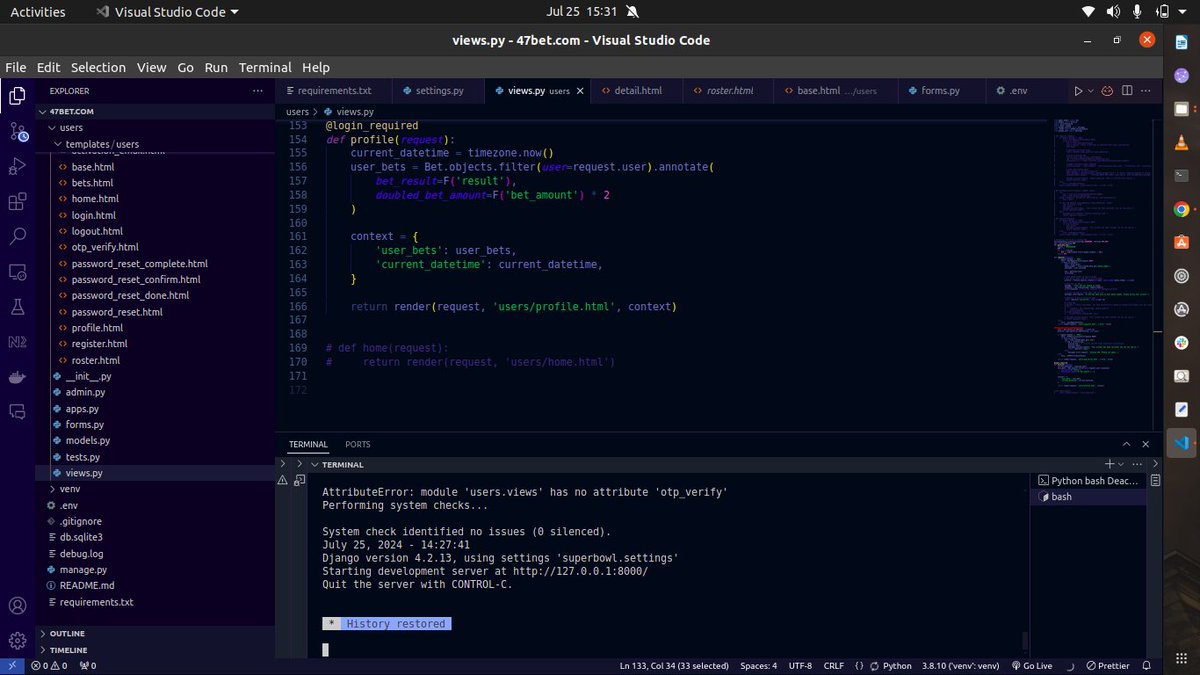
Task: Open the Remote Explorer view
Action: click(x=17, y=271)
